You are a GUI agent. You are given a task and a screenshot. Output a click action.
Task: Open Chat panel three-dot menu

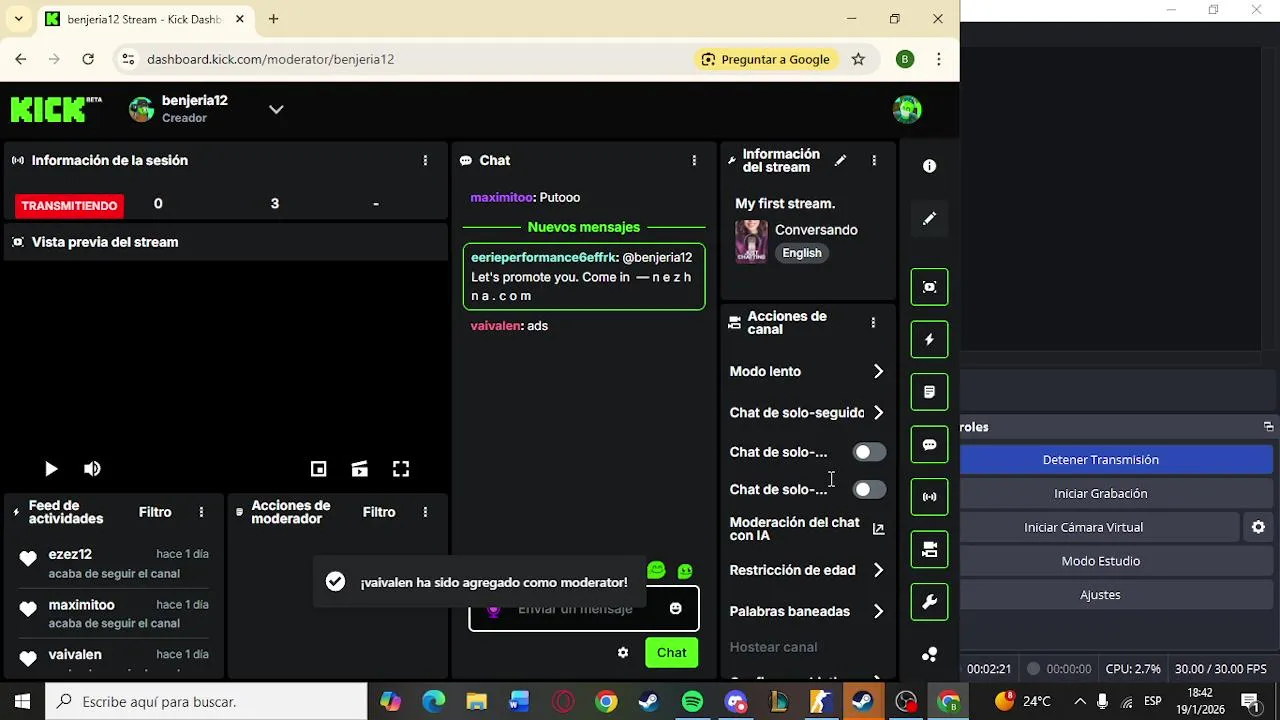[x=694, y=160]
